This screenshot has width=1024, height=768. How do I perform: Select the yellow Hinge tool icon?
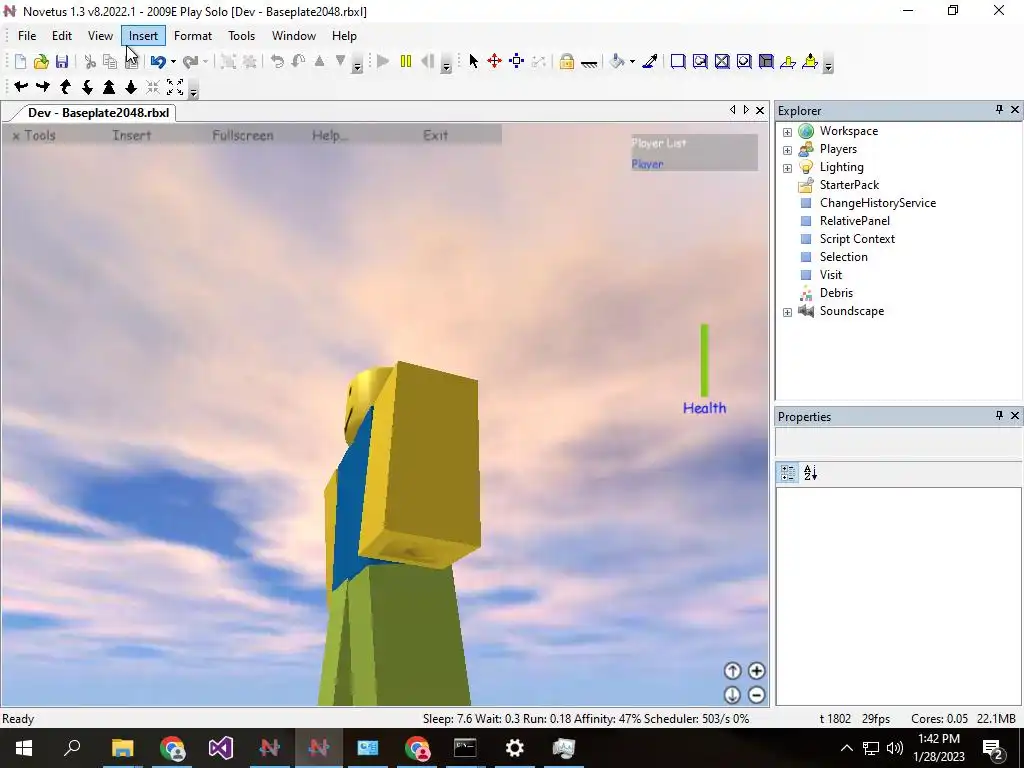788,61
